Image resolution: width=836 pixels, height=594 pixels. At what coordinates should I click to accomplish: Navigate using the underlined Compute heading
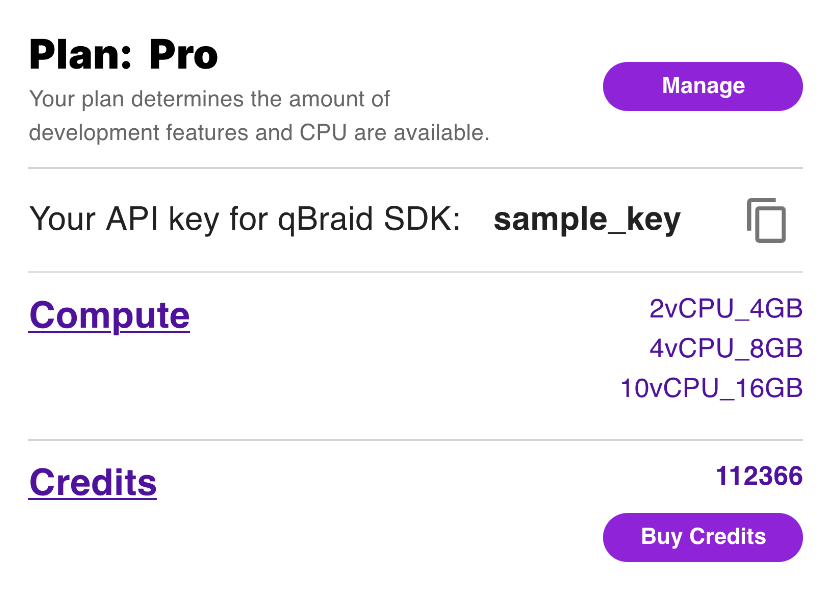pyautogui.click(x=109, y=315)
